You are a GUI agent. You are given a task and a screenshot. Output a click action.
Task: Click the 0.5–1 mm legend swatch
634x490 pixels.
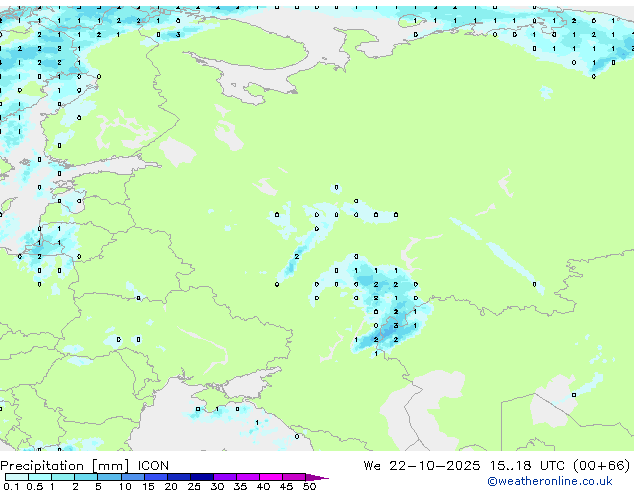[x=40, y=477]
